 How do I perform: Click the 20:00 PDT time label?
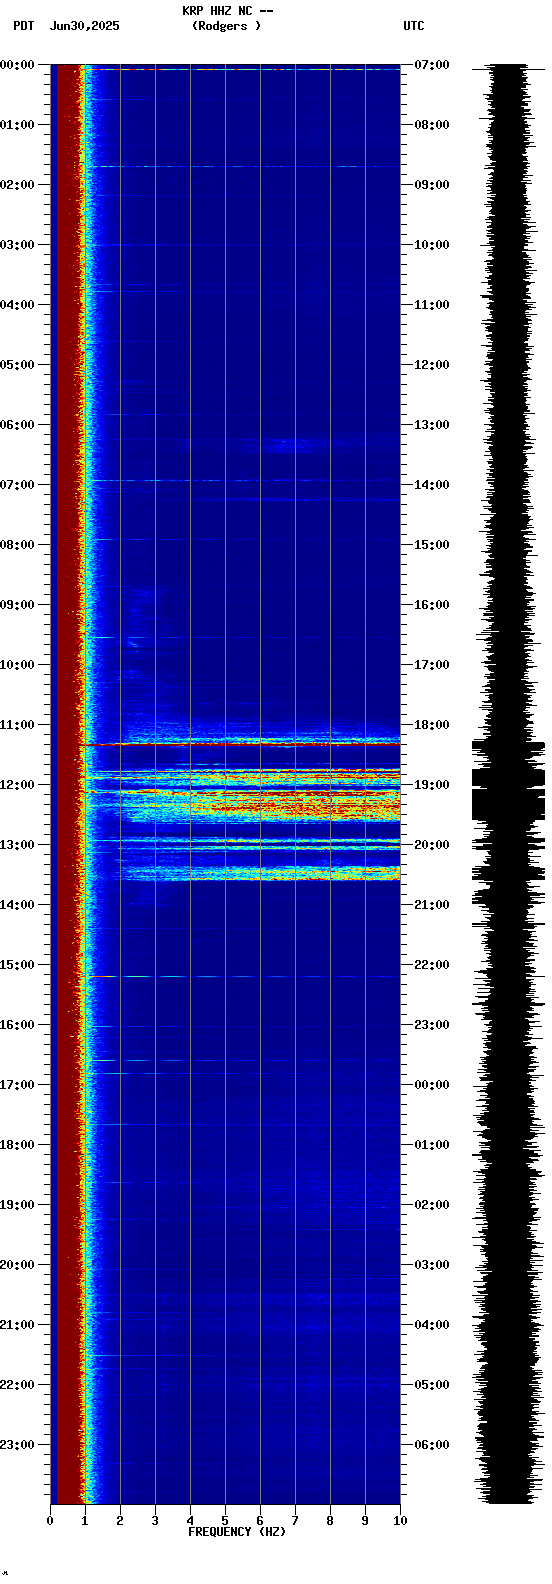[17, 1265]
